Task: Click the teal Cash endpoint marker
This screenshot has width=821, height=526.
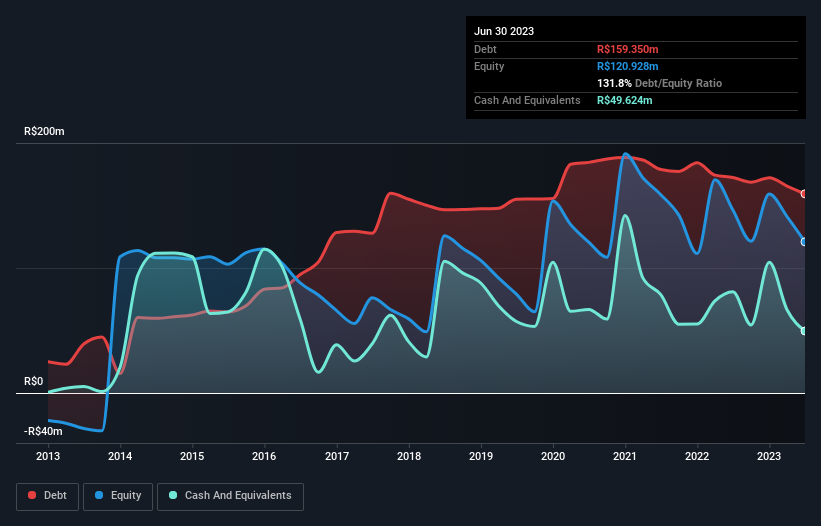Action: pyautogui.click(x=804, y=331)
